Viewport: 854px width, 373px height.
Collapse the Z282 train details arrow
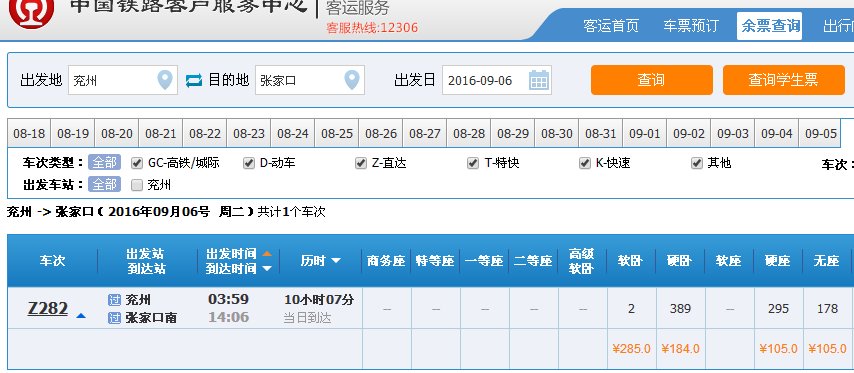tap(81, 315)
